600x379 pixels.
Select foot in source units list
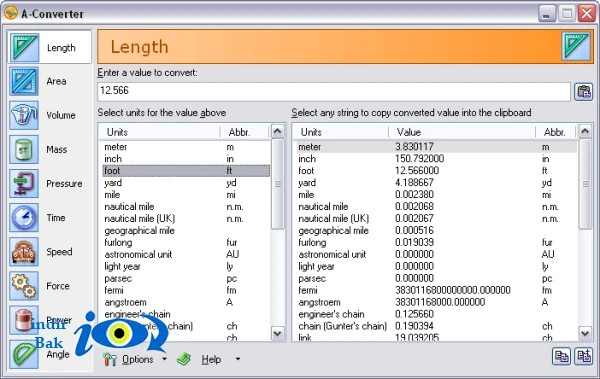pos(186,171)
